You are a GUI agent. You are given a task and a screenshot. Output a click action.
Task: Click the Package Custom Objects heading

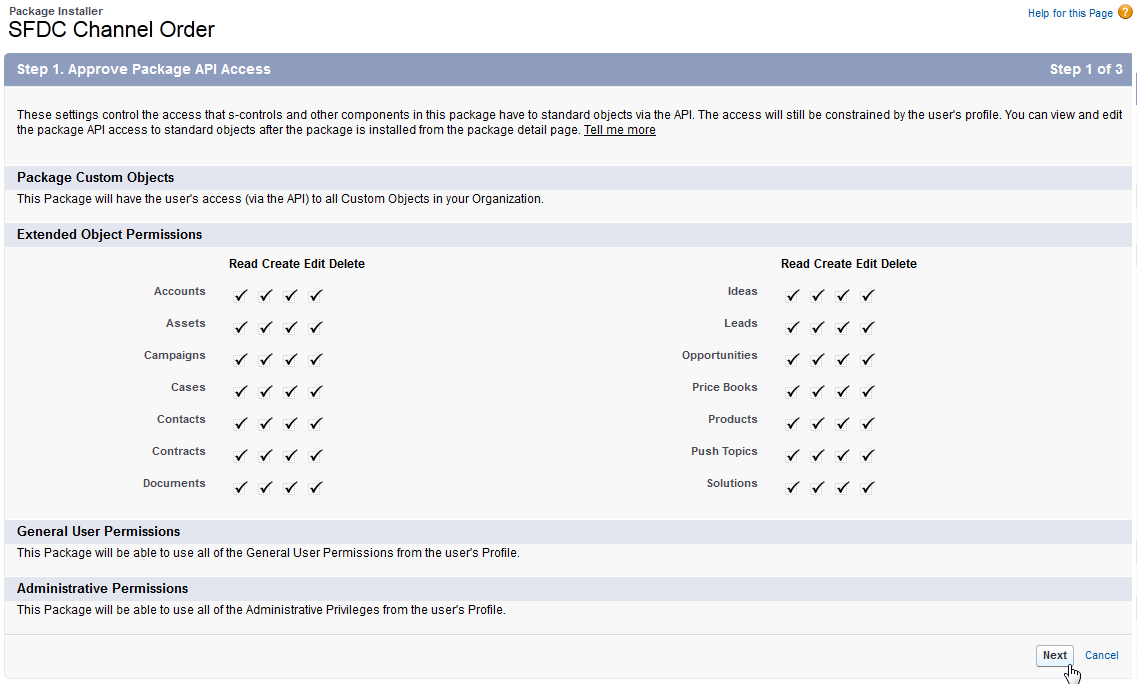tap(96, 177)
